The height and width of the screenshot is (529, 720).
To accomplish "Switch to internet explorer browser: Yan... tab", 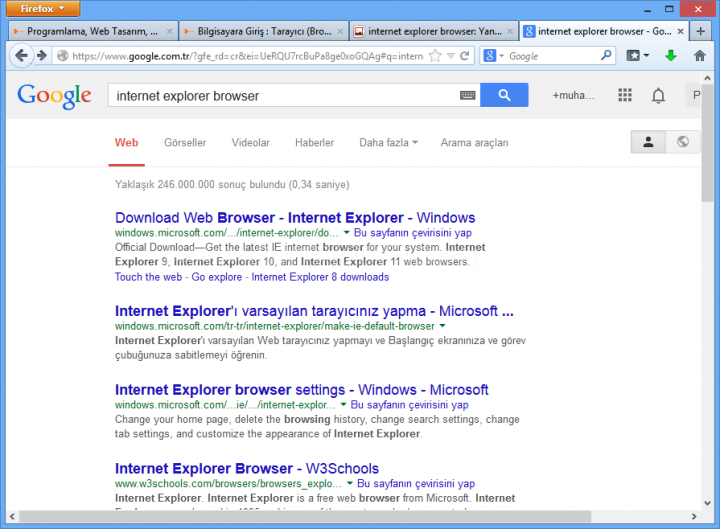I will [434, 31].
